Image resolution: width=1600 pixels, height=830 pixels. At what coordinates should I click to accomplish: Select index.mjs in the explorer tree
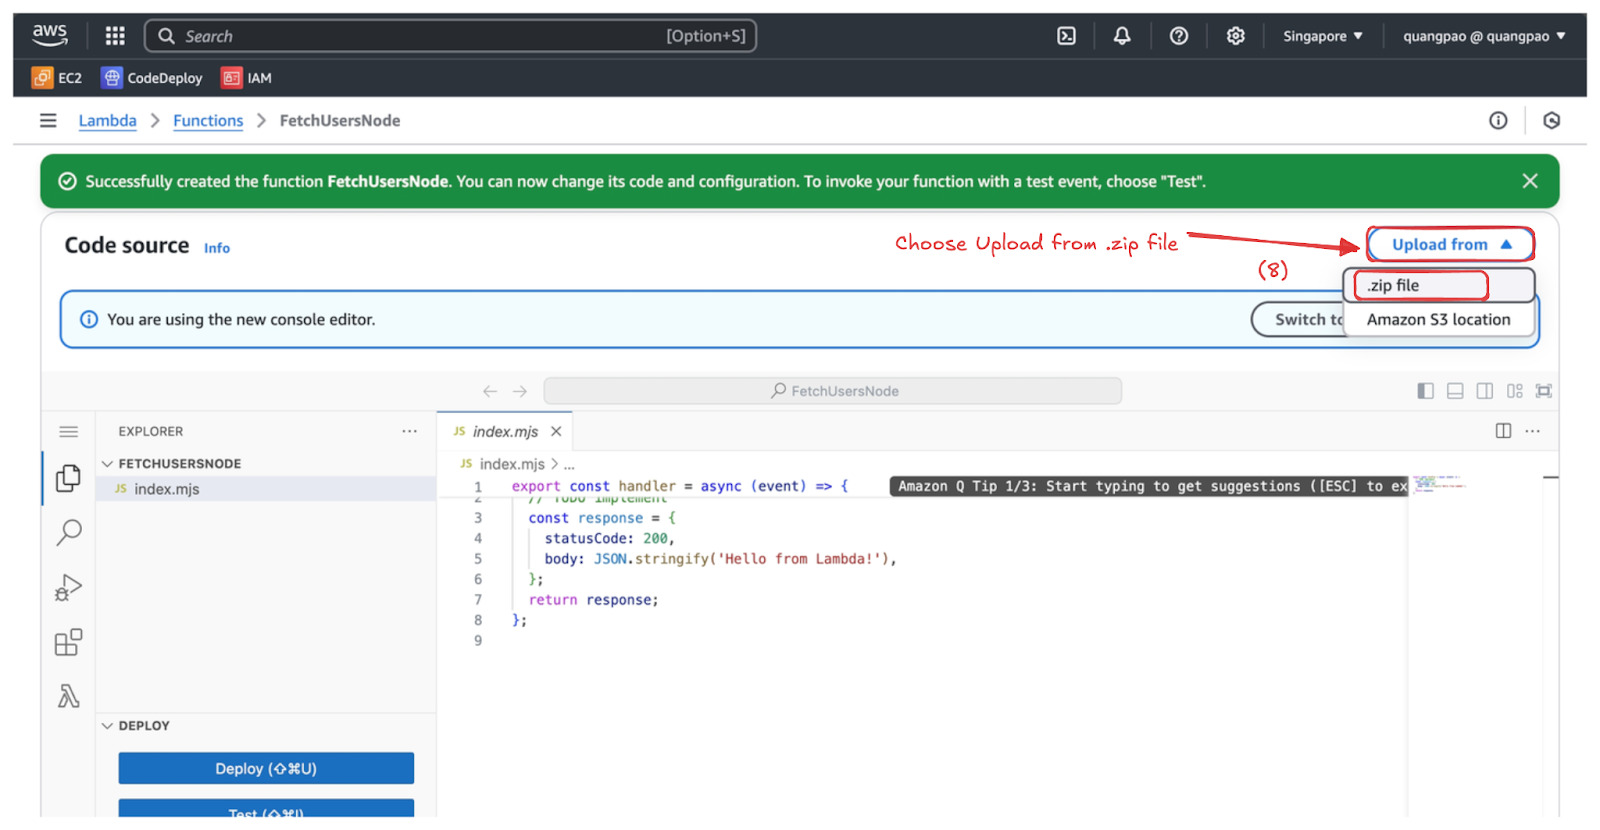click(266, 489)
